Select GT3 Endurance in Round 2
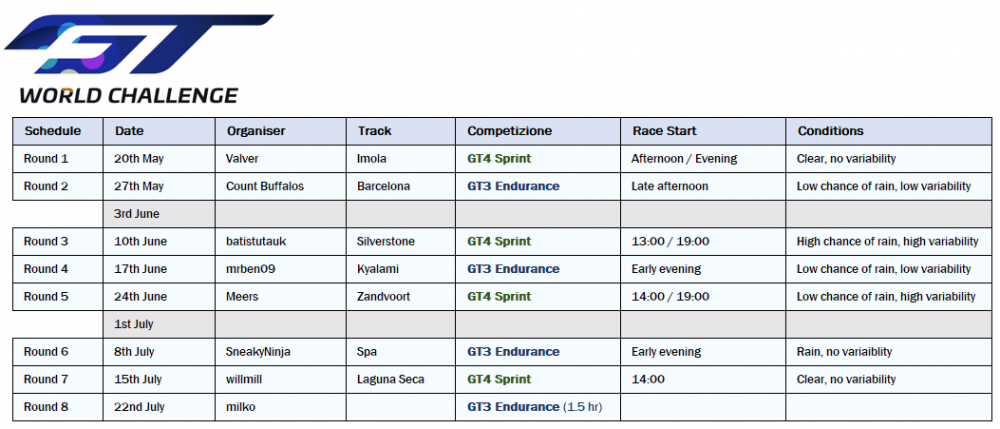Image resolution: width=1000 pixels, height=429 pixels. point(513,186)
